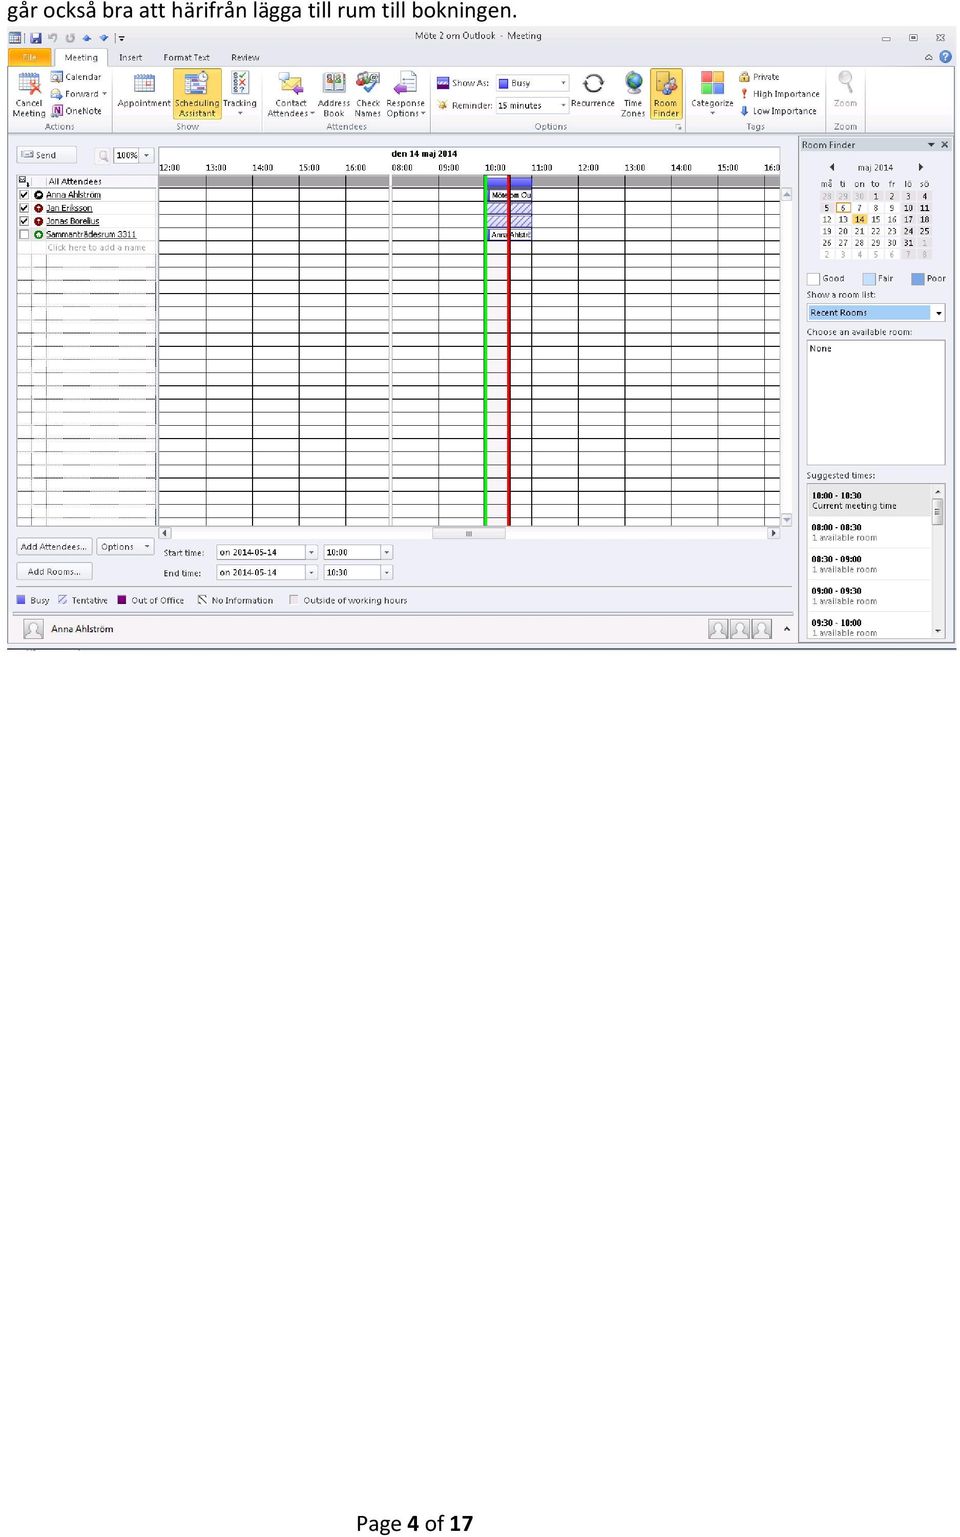This screenshot has height=1537, width=960.
Task: Click the Time Zones globe icon
Action: pos(633,83)
